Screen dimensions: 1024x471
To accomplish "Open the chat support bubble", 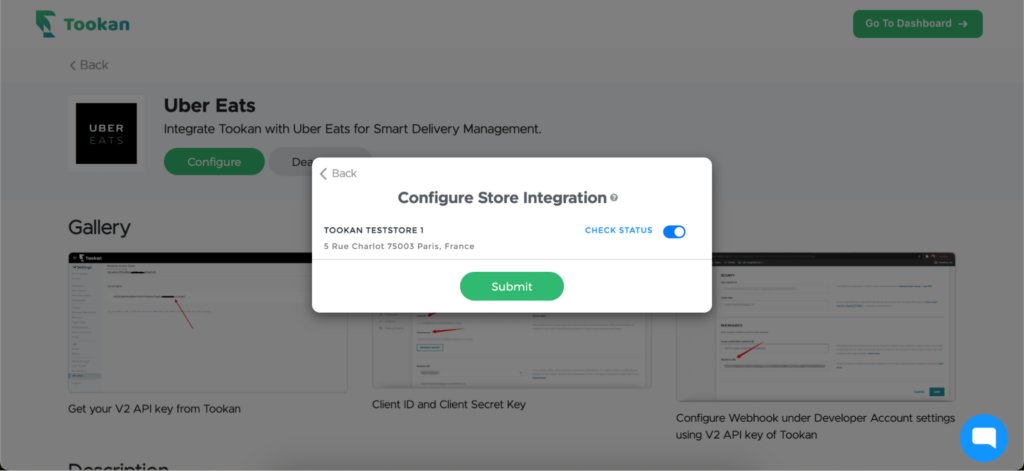I will (x=984, y=438).
